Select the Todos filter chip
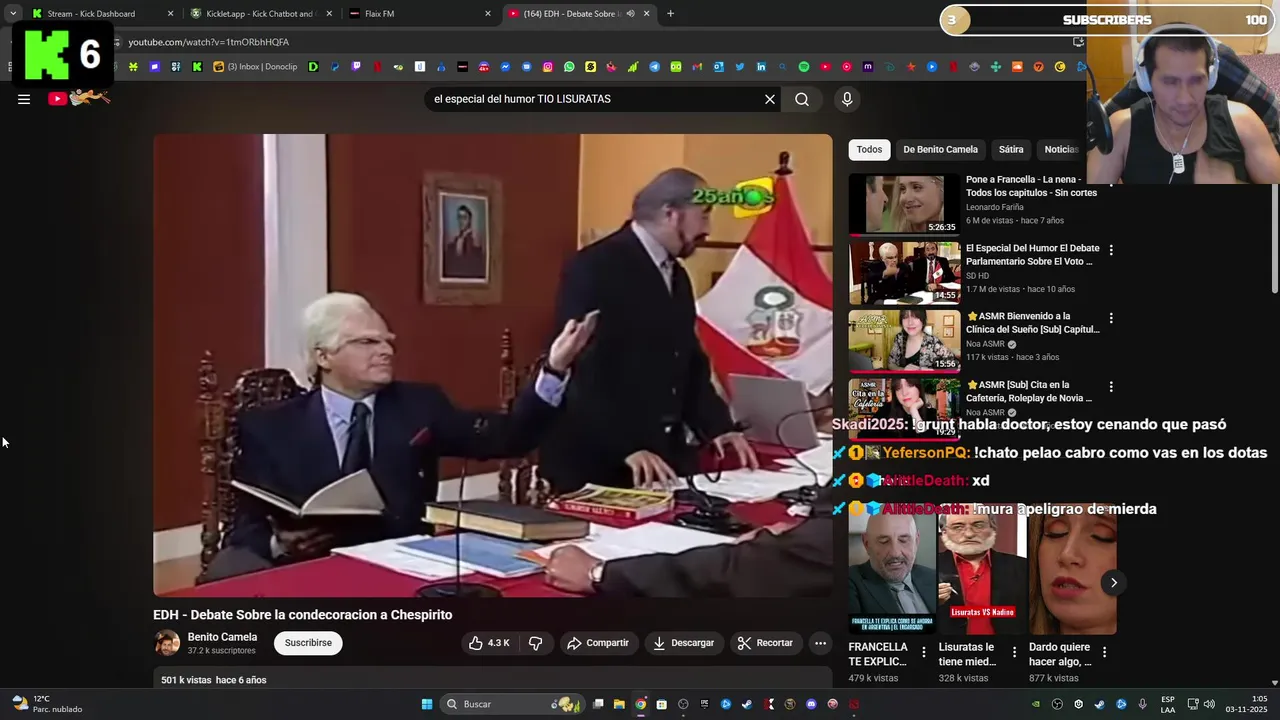Image resolution: width=1280 pixels, height=720 pixels. click(869, 149)
